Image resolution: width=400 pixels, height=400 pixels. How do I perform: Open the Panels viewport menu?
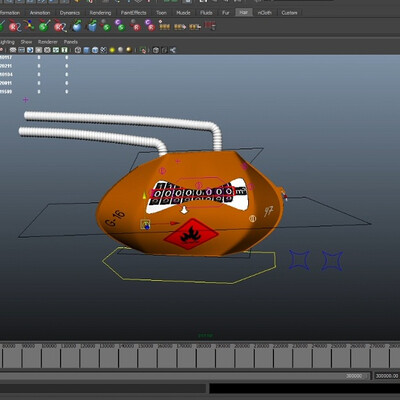[x=71, y=42]
